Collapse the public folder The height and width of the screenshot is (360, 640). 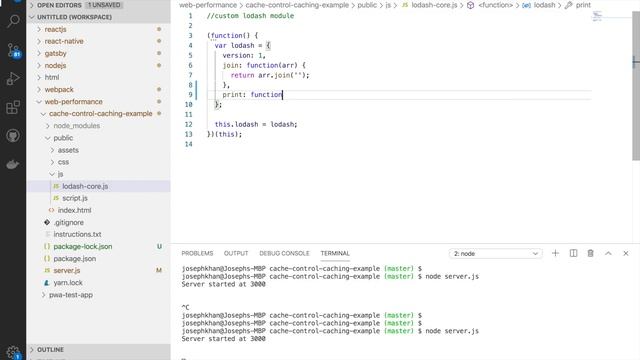63,138
